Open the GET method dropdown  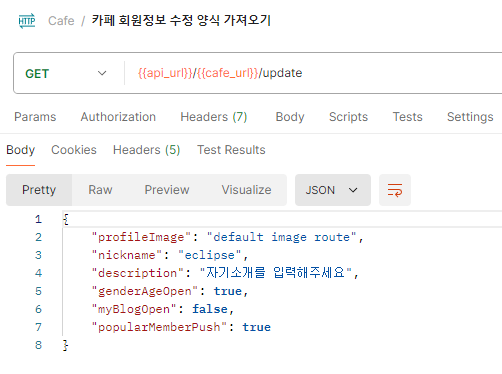click(x=66, y=73)
